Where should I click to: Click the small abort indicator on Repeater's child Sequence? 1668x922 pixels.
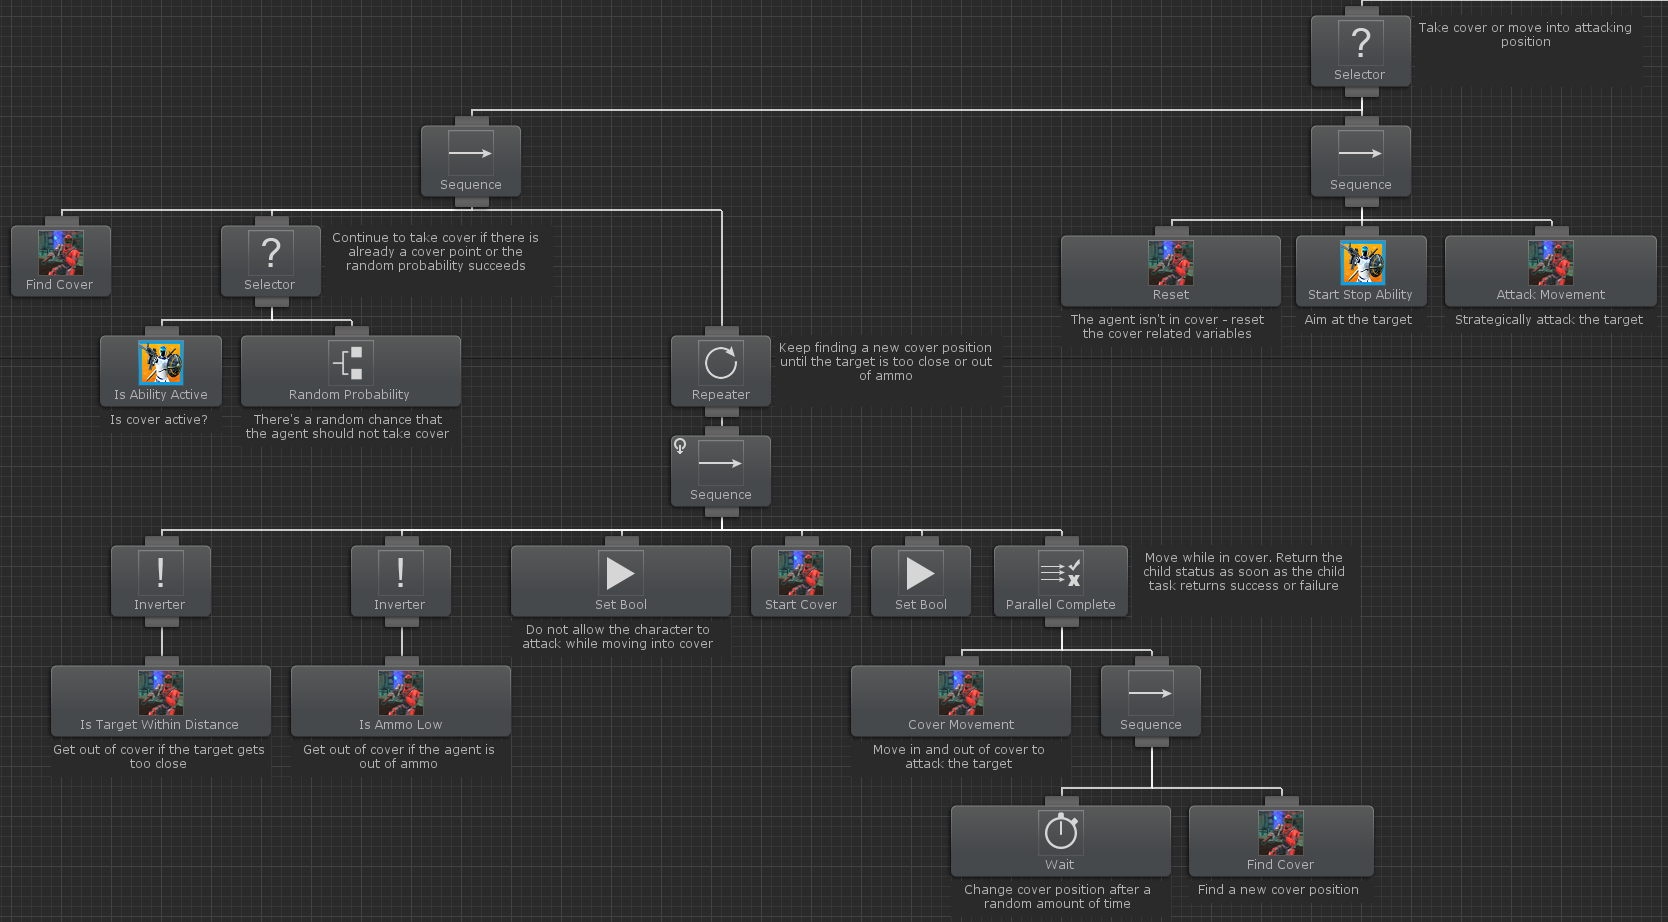point(680,446)
